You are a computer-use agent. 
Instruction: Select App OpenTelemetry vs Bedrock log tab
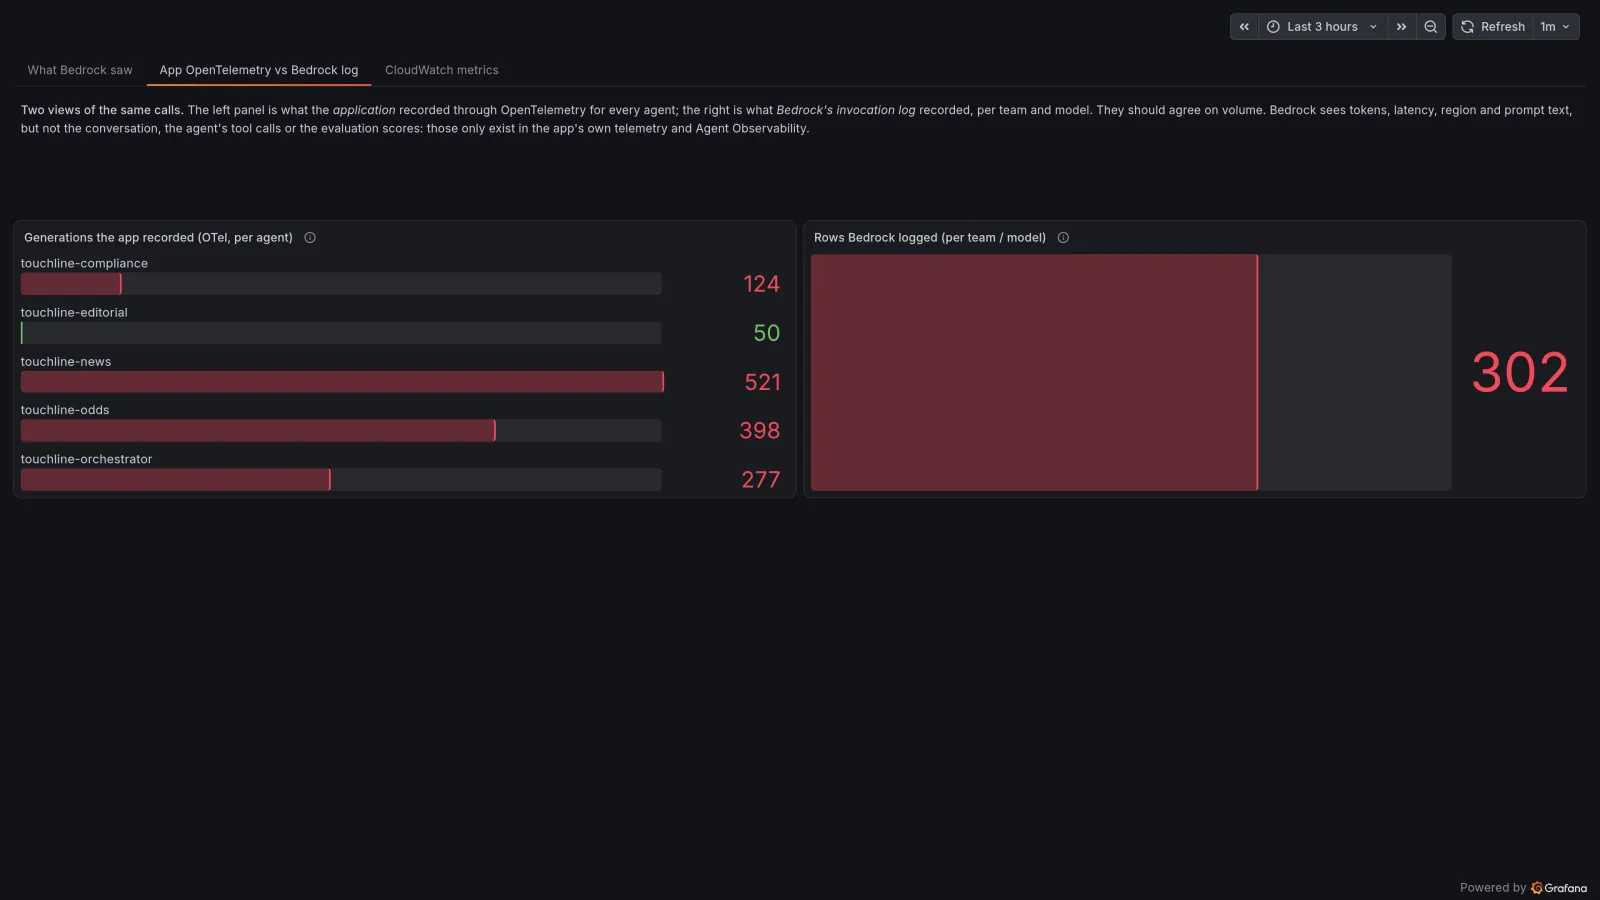point(259,70)
